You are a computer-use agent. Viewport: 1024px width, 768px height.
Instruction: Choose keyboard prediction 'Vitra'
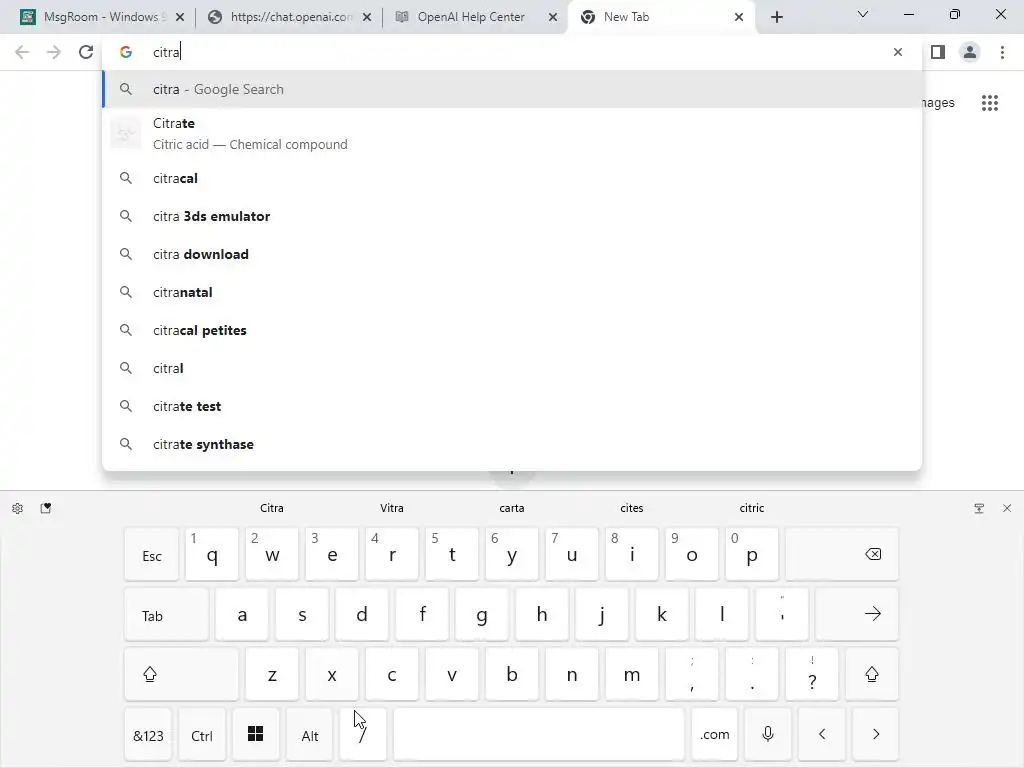pos(392,508)
